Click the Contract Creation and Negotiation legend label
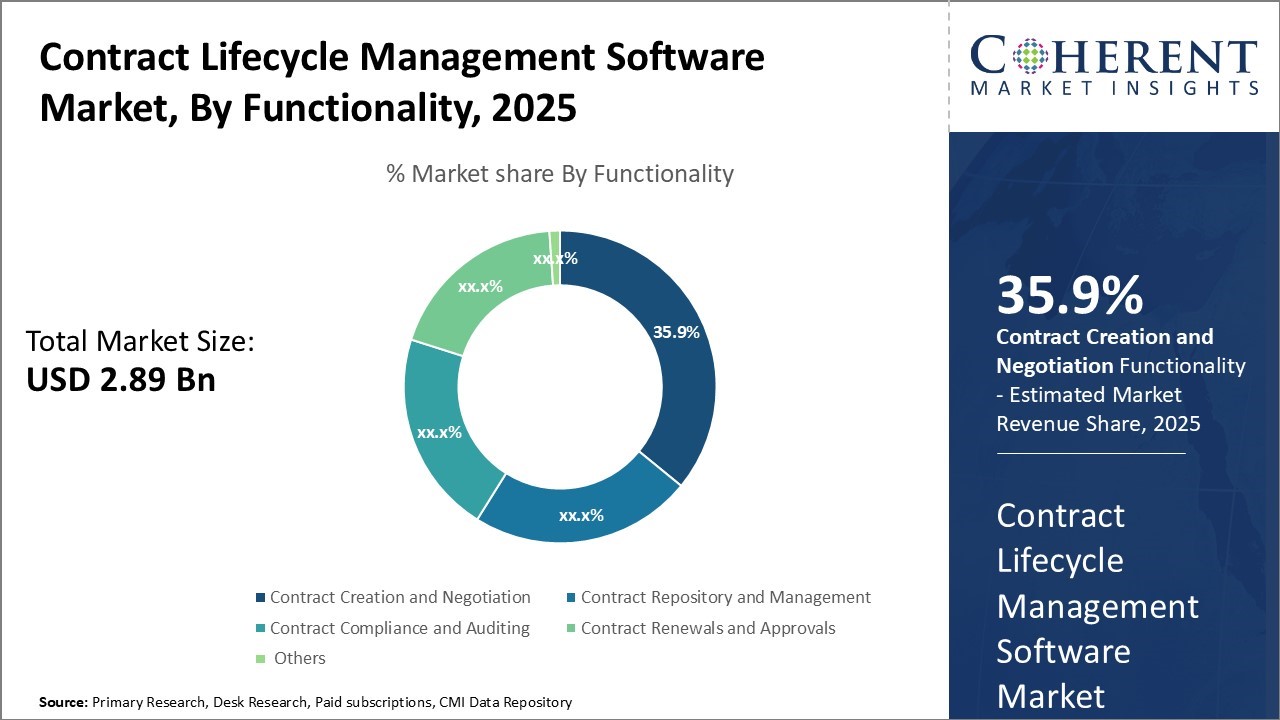 pos(400,598)
